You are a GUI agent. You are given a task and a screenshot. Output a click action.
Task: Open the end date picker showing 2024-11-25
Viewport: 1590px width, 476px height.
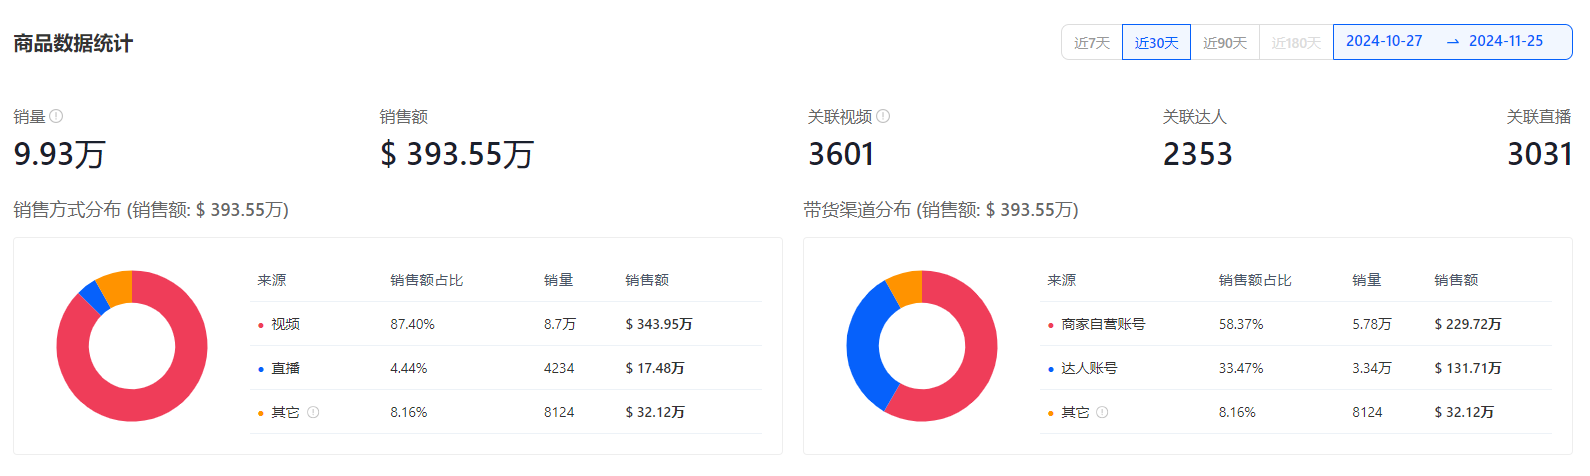point(1505,41)
